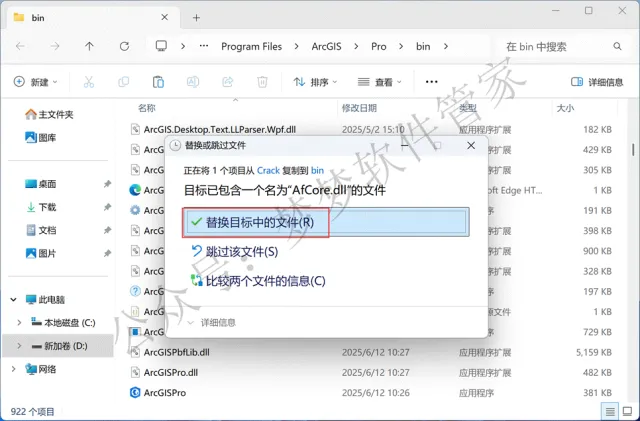Sort by the 大小 column header
Viewport: 640px width, 421px height.
[565, 108]
